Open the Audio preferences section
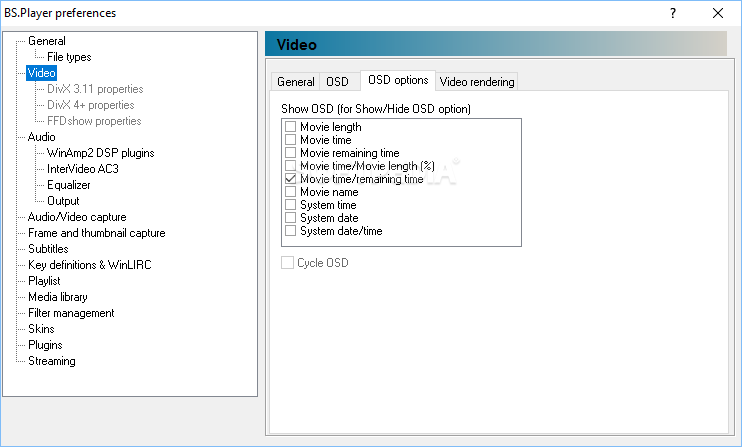742x447 pixels. (x=42, y=137)
